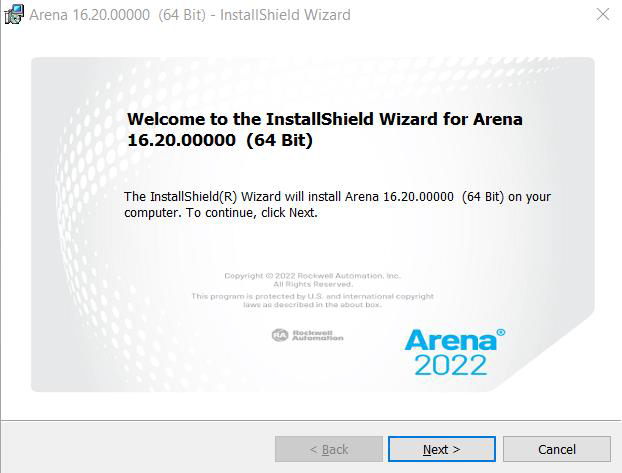
Task: Click the Rockwell Automation logo
Action: tap(307, 335)
